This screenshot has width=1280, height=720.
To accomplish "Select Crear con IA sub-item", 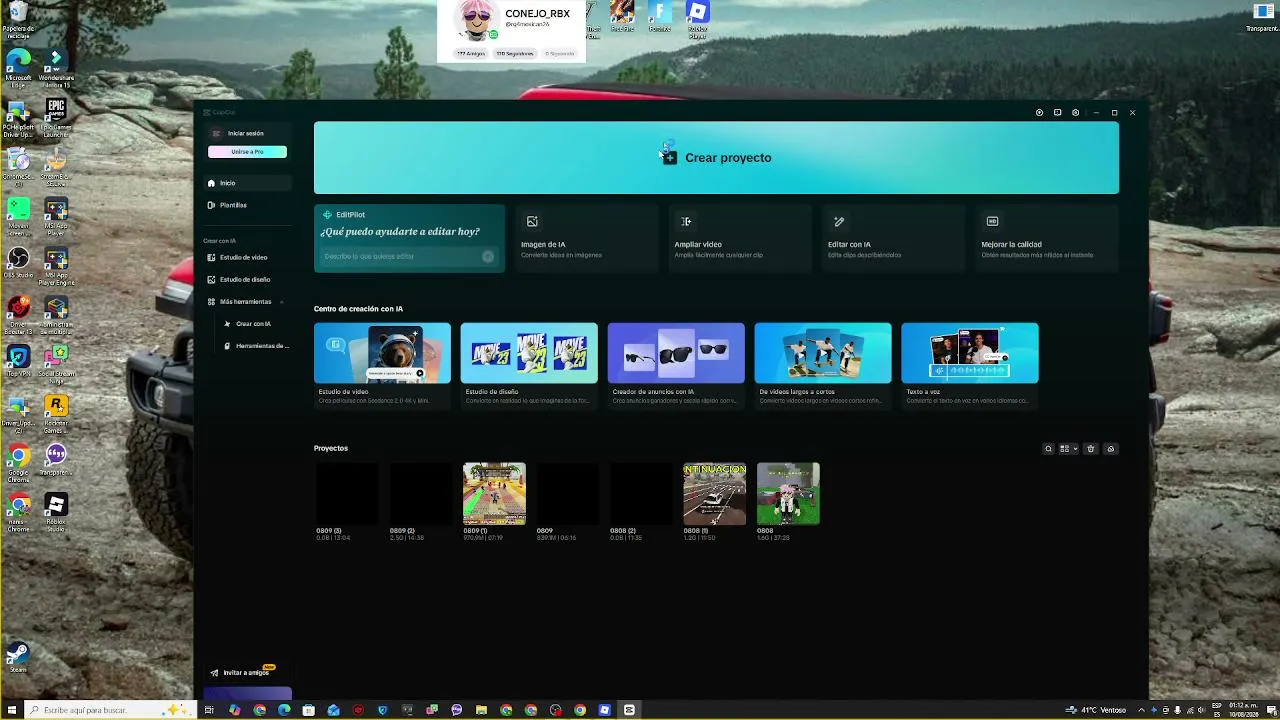I will (x=254, y=324).
